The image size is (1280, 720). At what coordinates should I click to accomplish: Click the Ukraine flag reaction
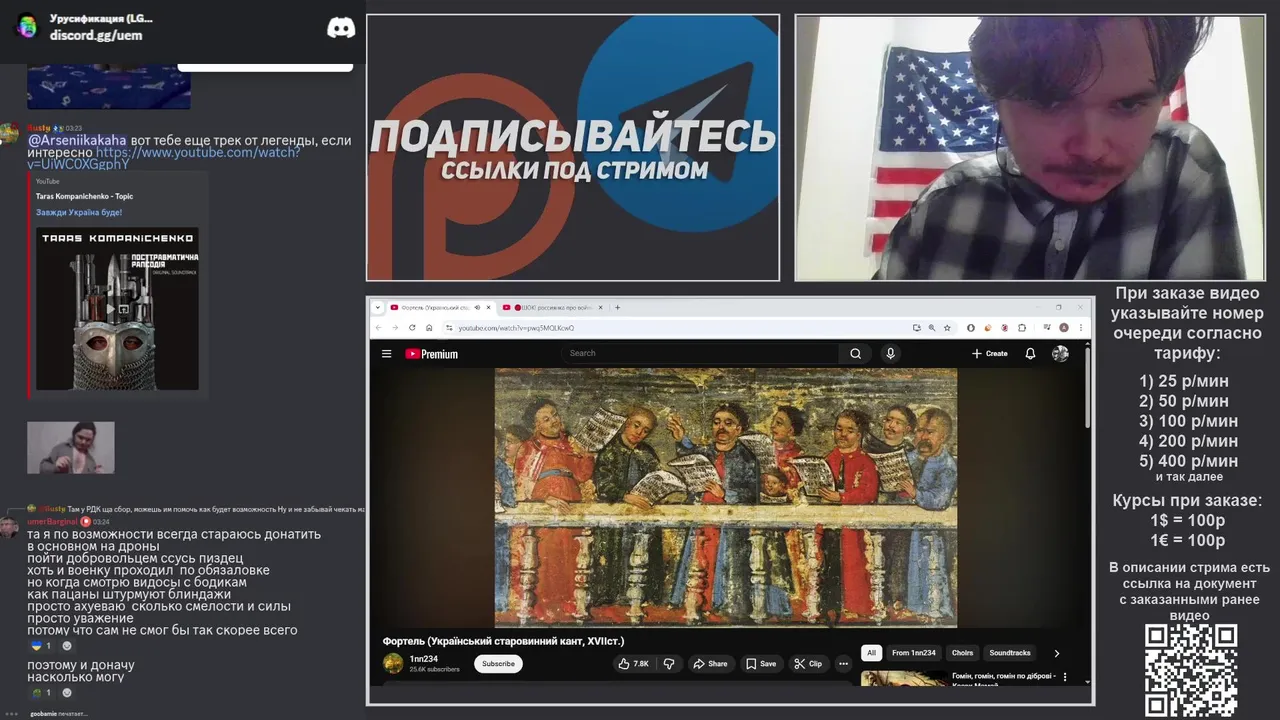coord(42,646)
